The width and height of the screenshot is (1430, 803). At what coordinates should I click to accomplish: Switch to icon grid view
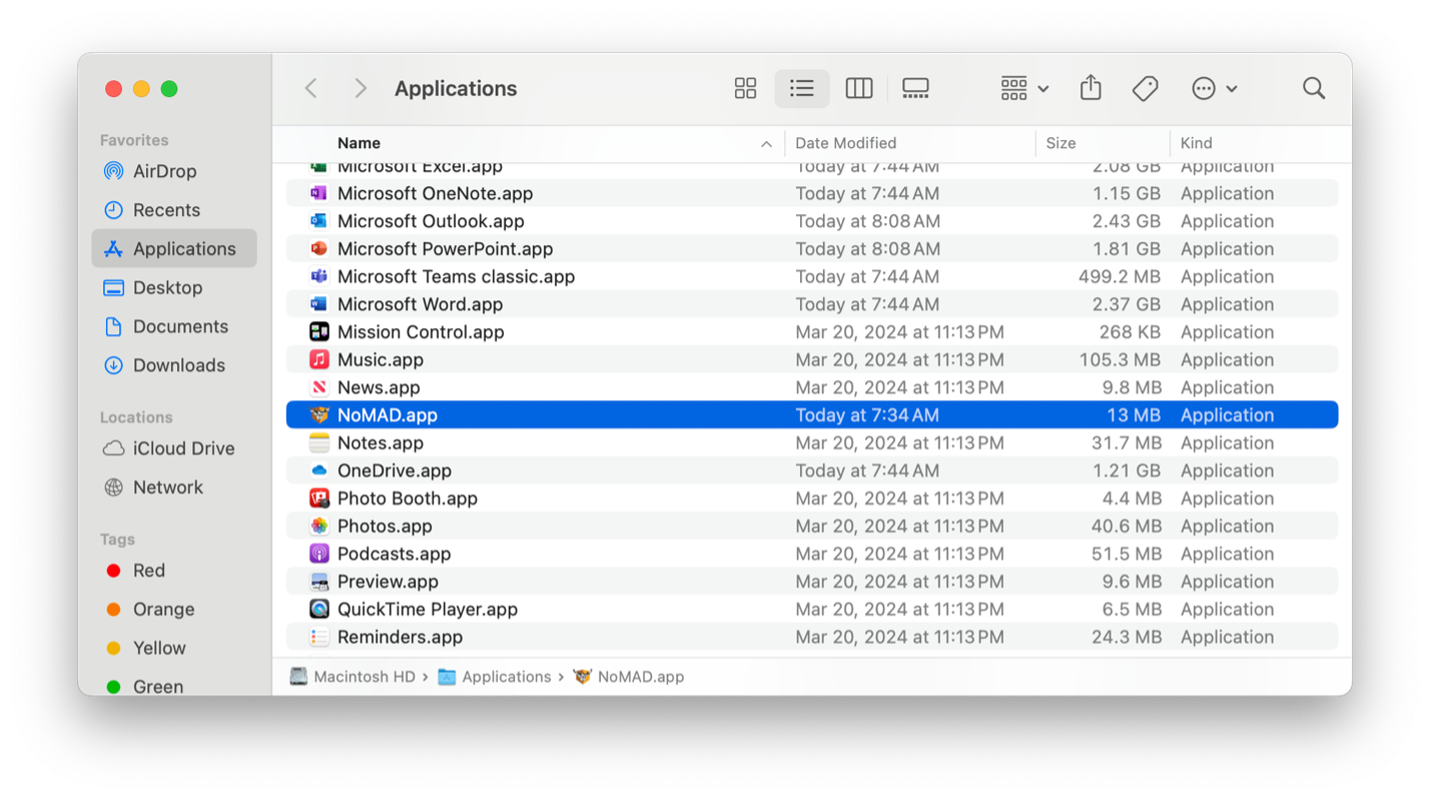[x=745, y=89]
